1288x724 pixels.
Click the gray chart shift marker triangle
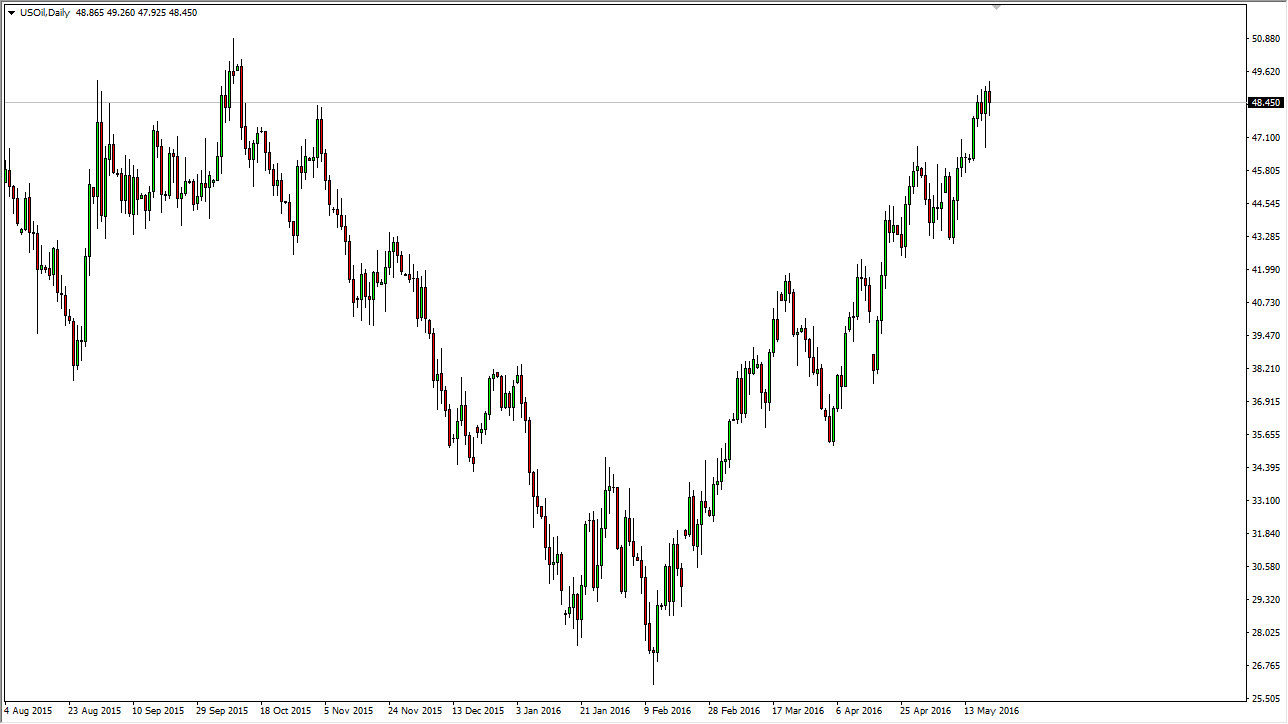pos(996,7)
